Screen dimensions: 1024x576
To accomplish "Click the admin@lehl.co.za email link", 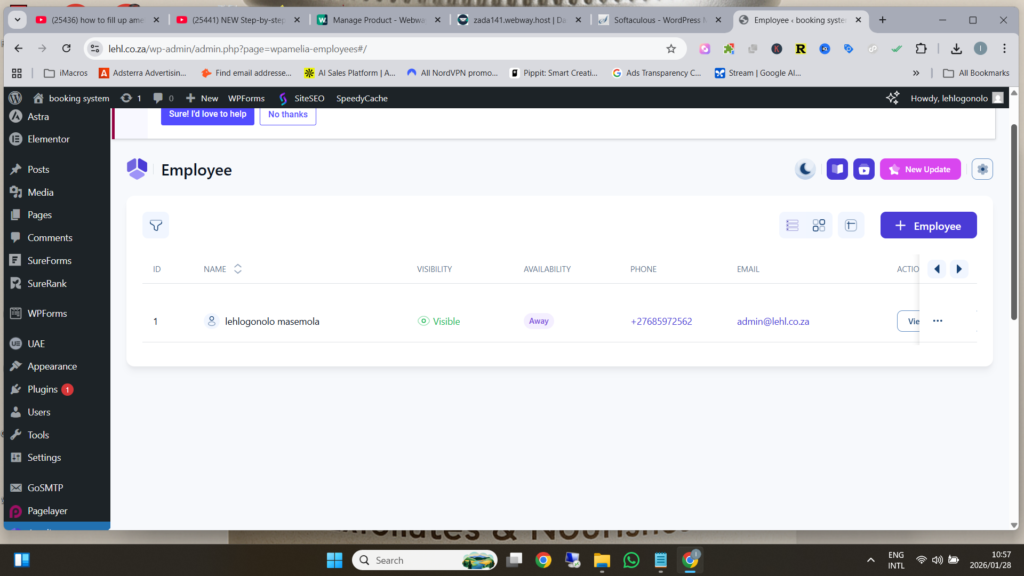I will click(772, 321).
